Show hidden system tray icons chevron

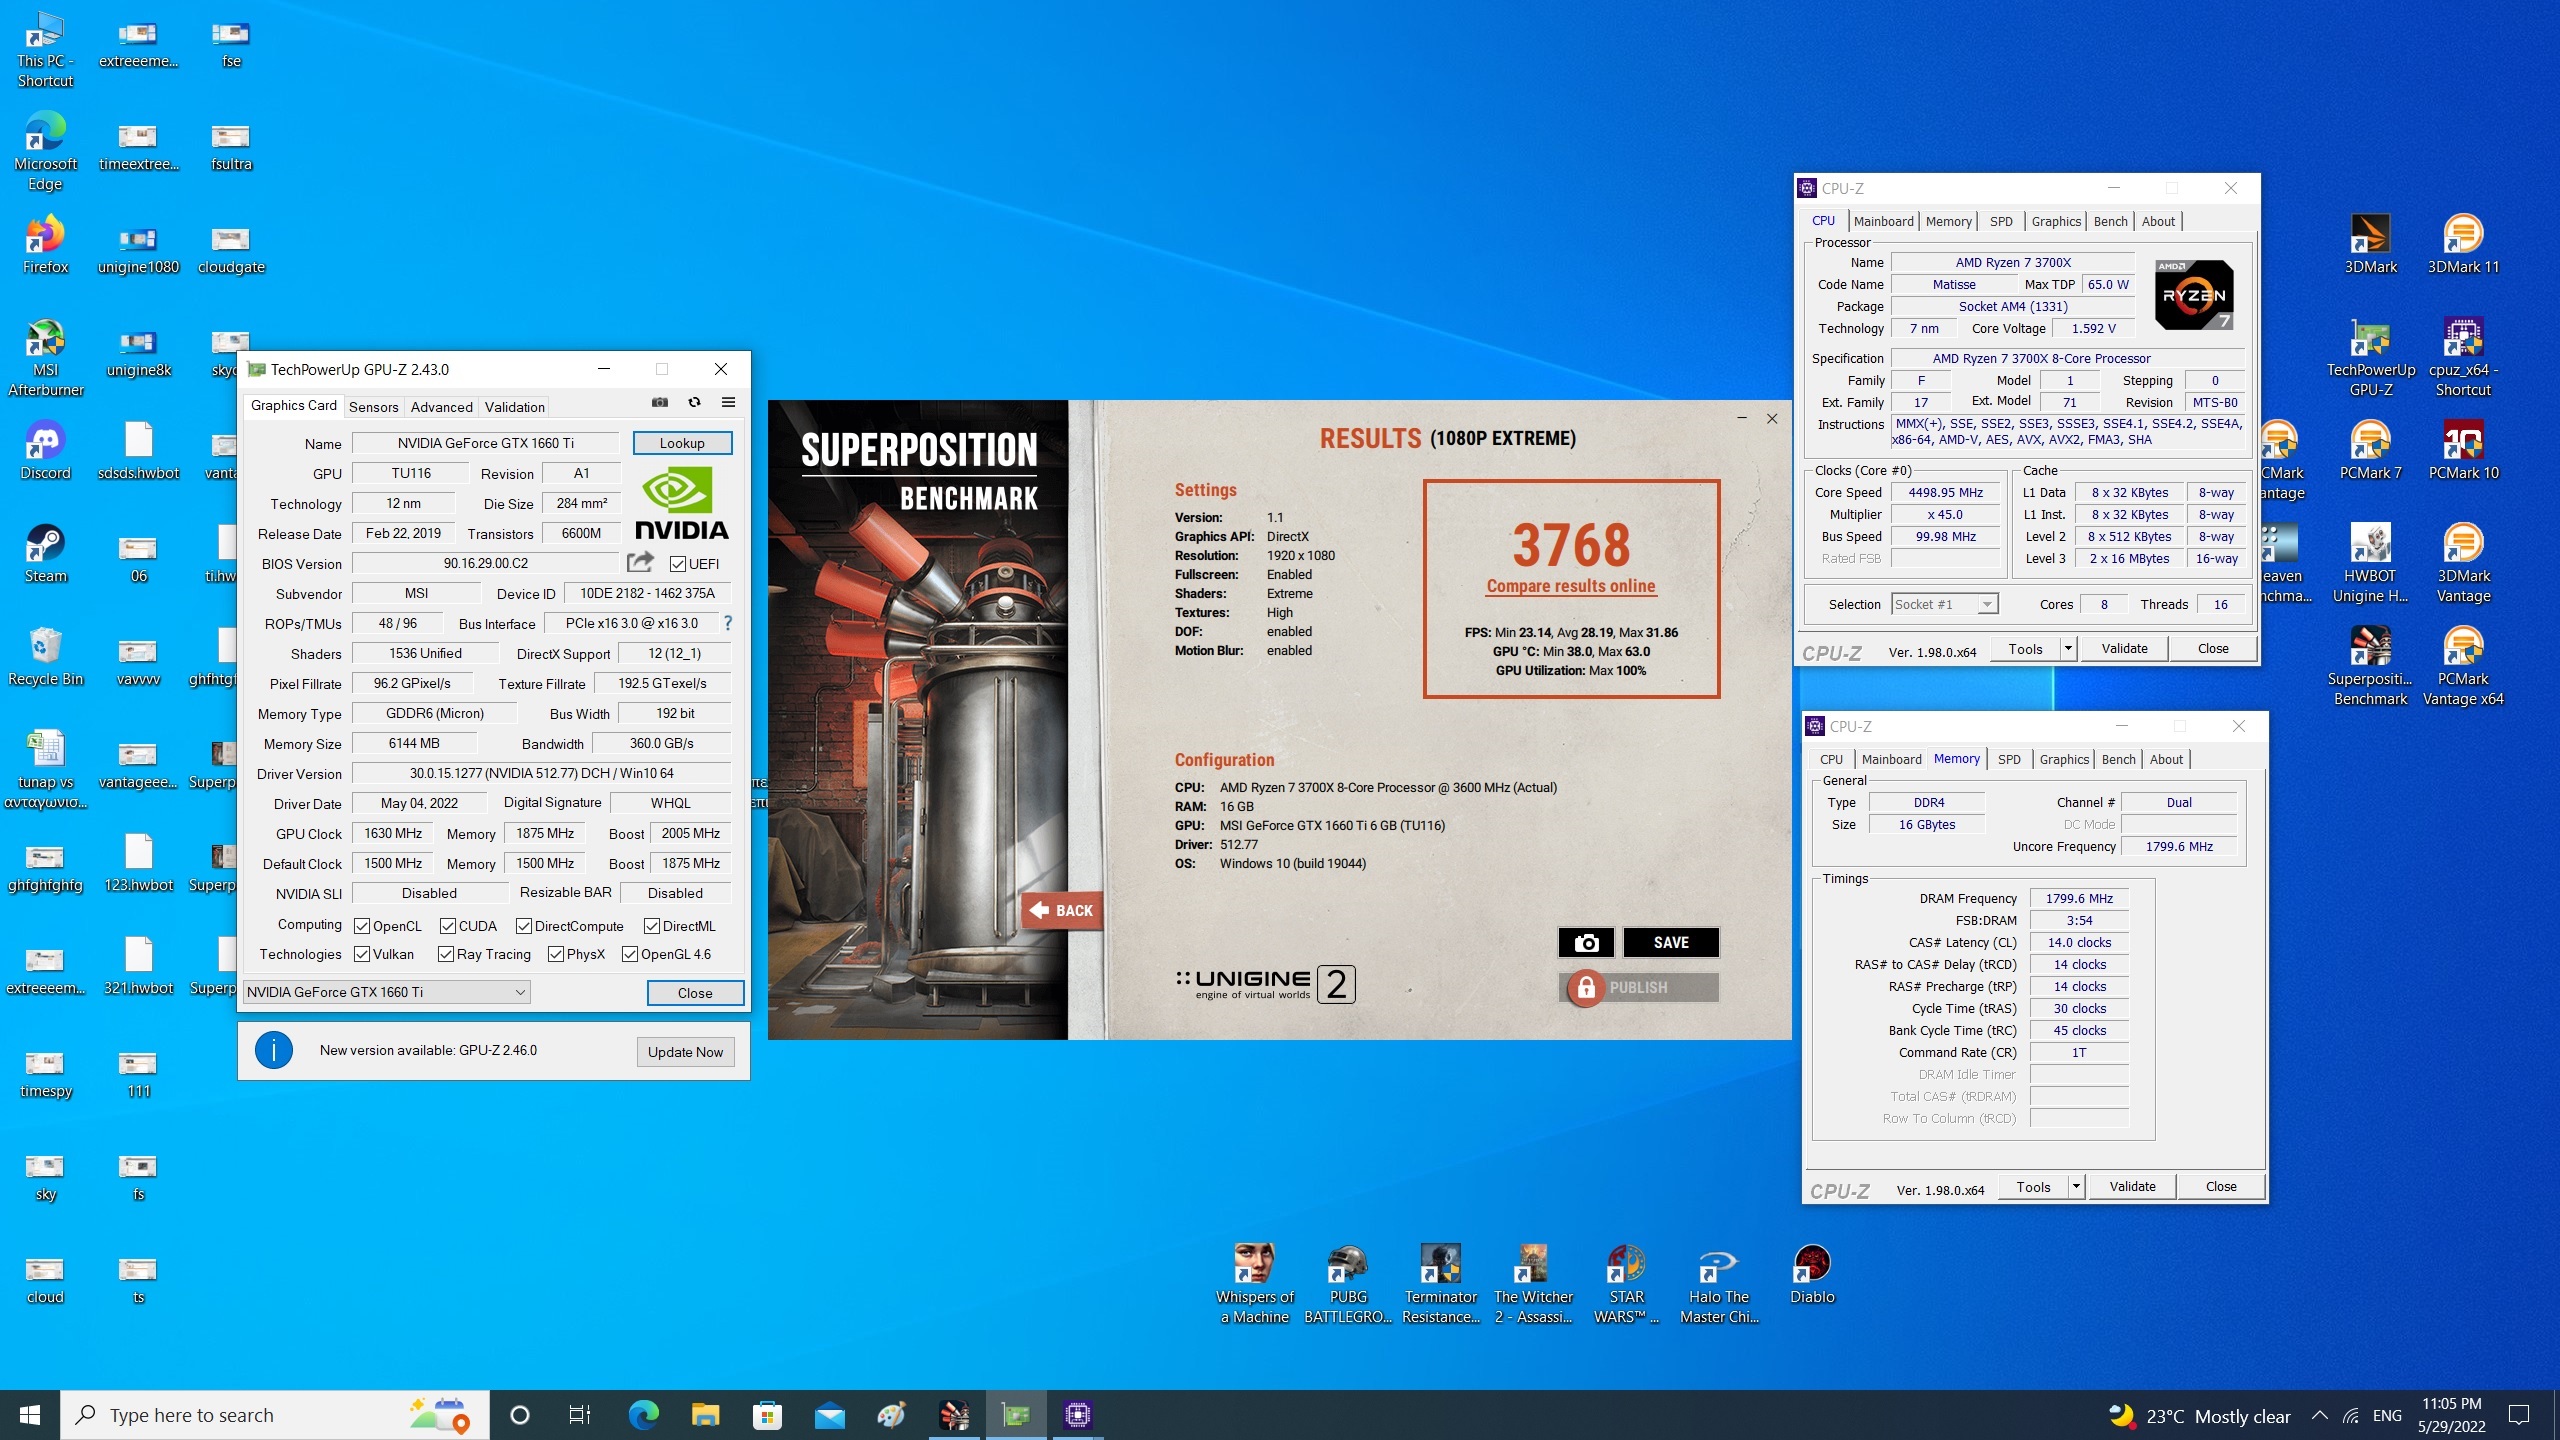tap(2319, 1415)
